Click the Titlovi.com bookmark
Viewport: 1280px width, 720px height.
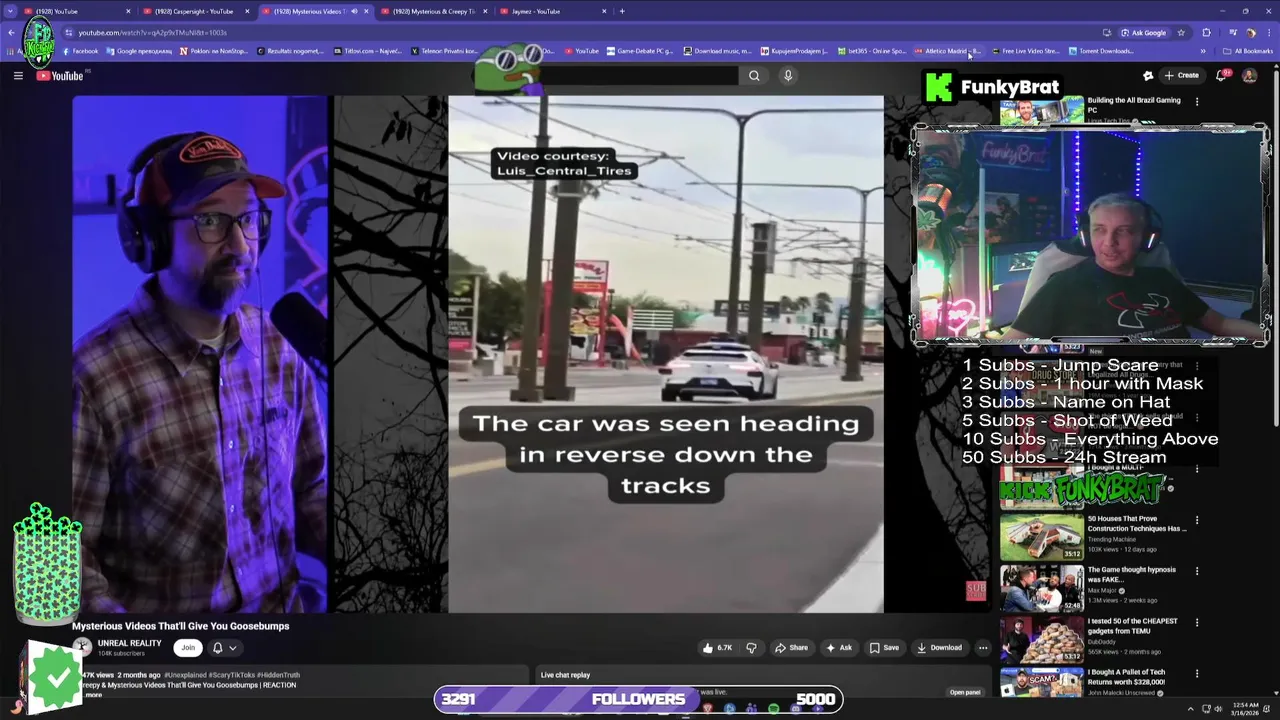[x=367, y=51]
